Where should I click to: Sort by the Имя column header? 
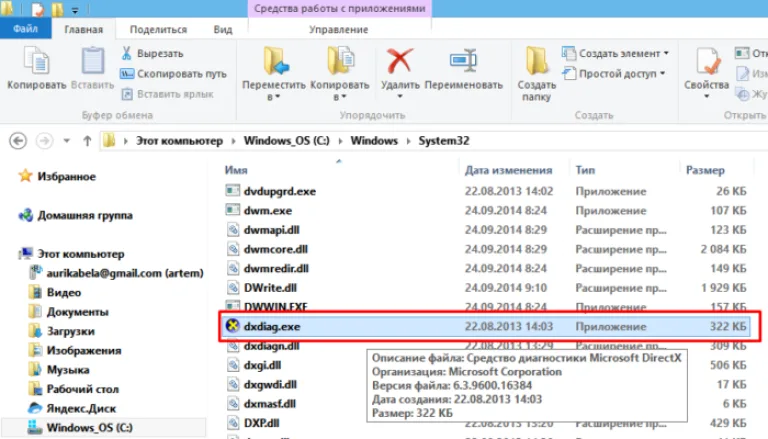[236, 170]
